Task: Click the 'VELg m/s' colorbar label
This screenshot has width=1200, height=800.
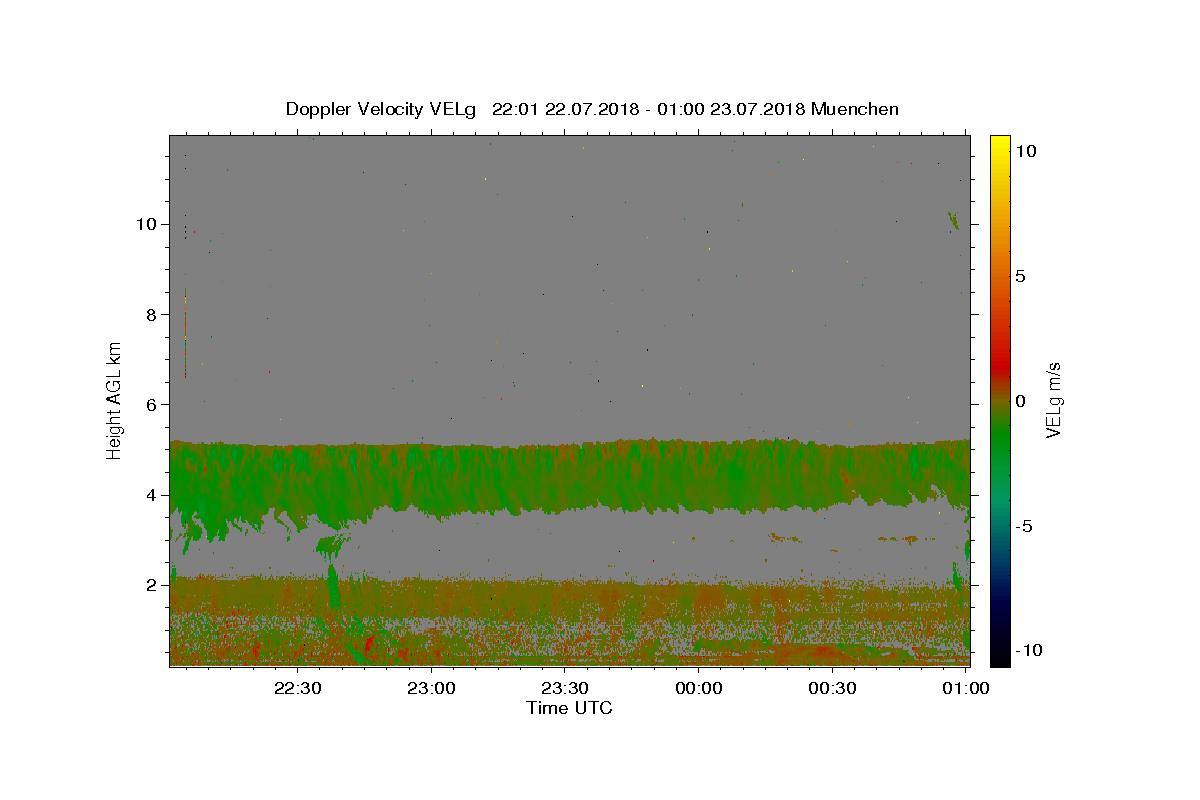Action: pos(1053,401)
